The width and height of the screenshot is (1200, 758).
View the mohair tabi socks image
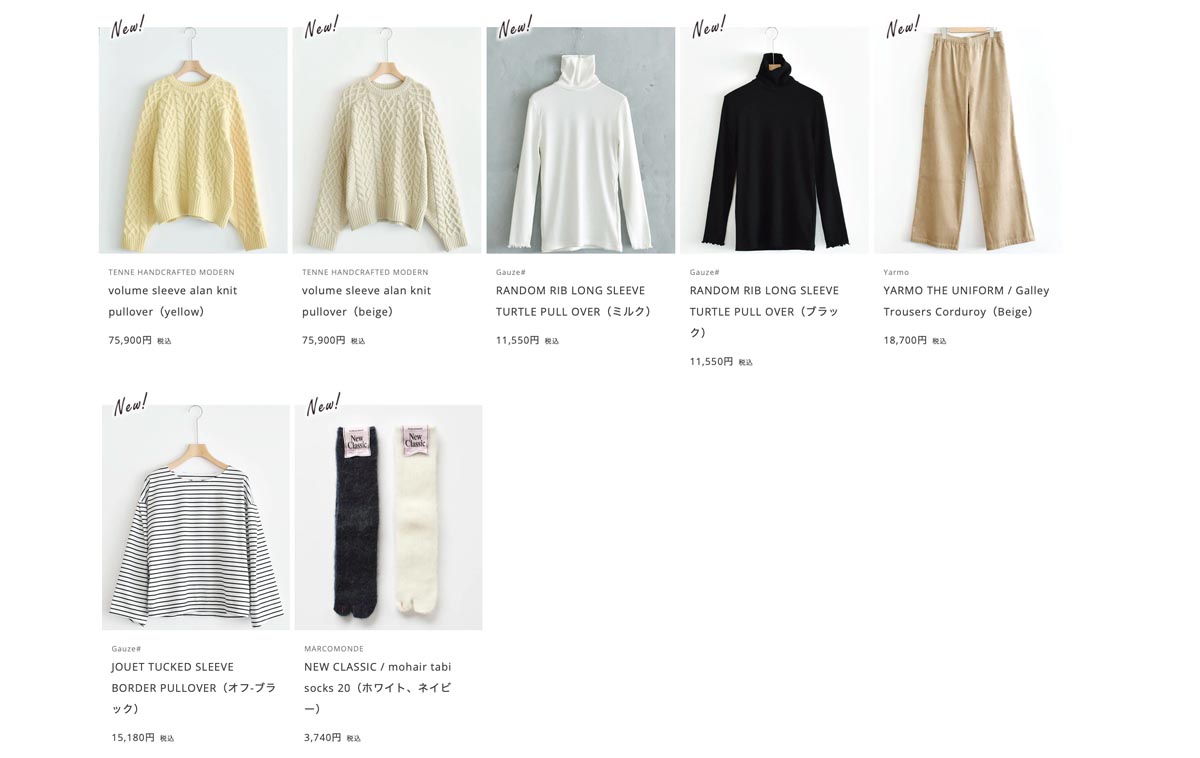click(388, 517)
